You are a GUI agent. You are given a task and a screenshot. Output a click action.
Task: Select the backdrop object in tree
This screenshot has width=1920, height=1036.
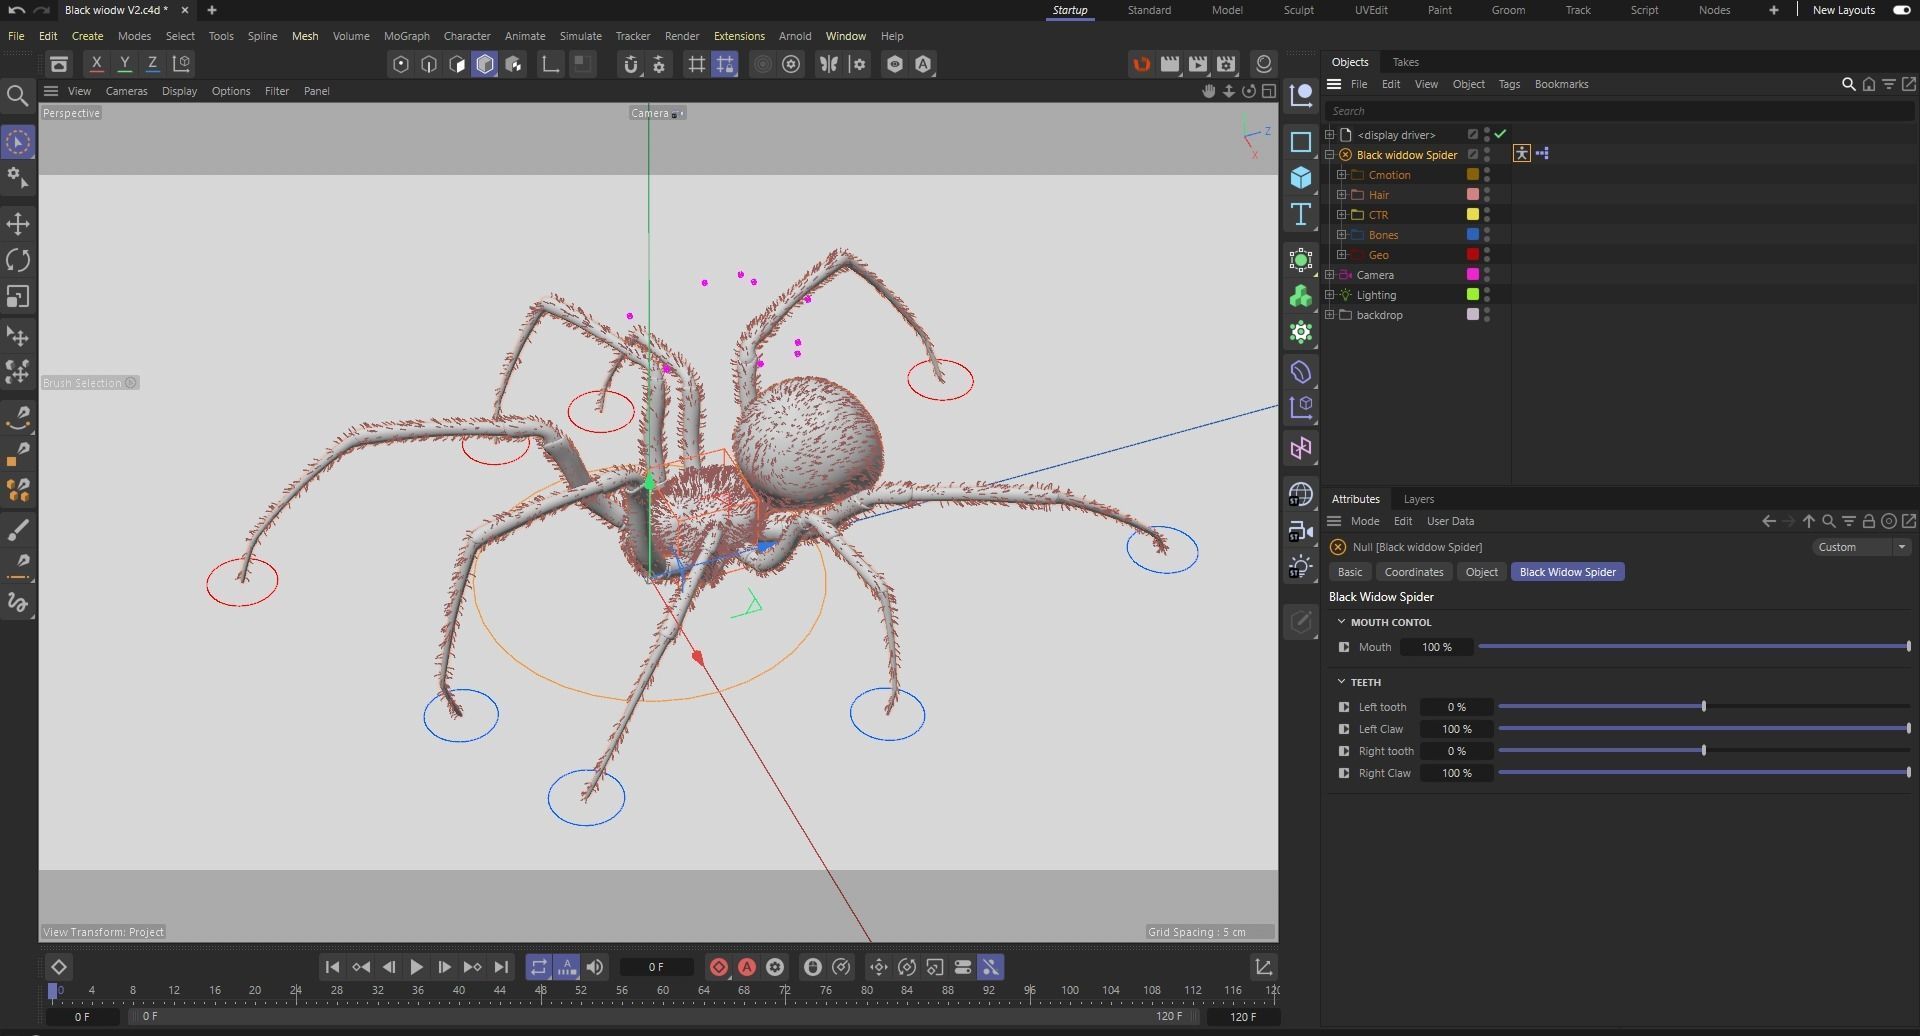1379,315
